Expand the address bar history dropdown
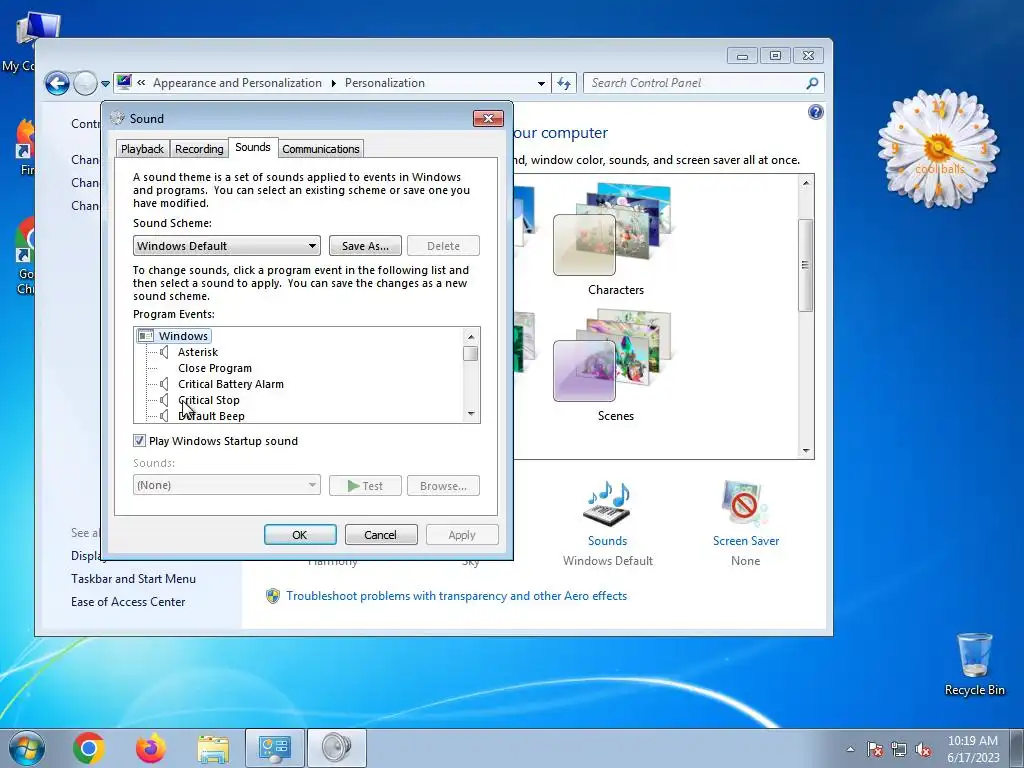This screenshot has height=768, width=1024. pos(541,84)
